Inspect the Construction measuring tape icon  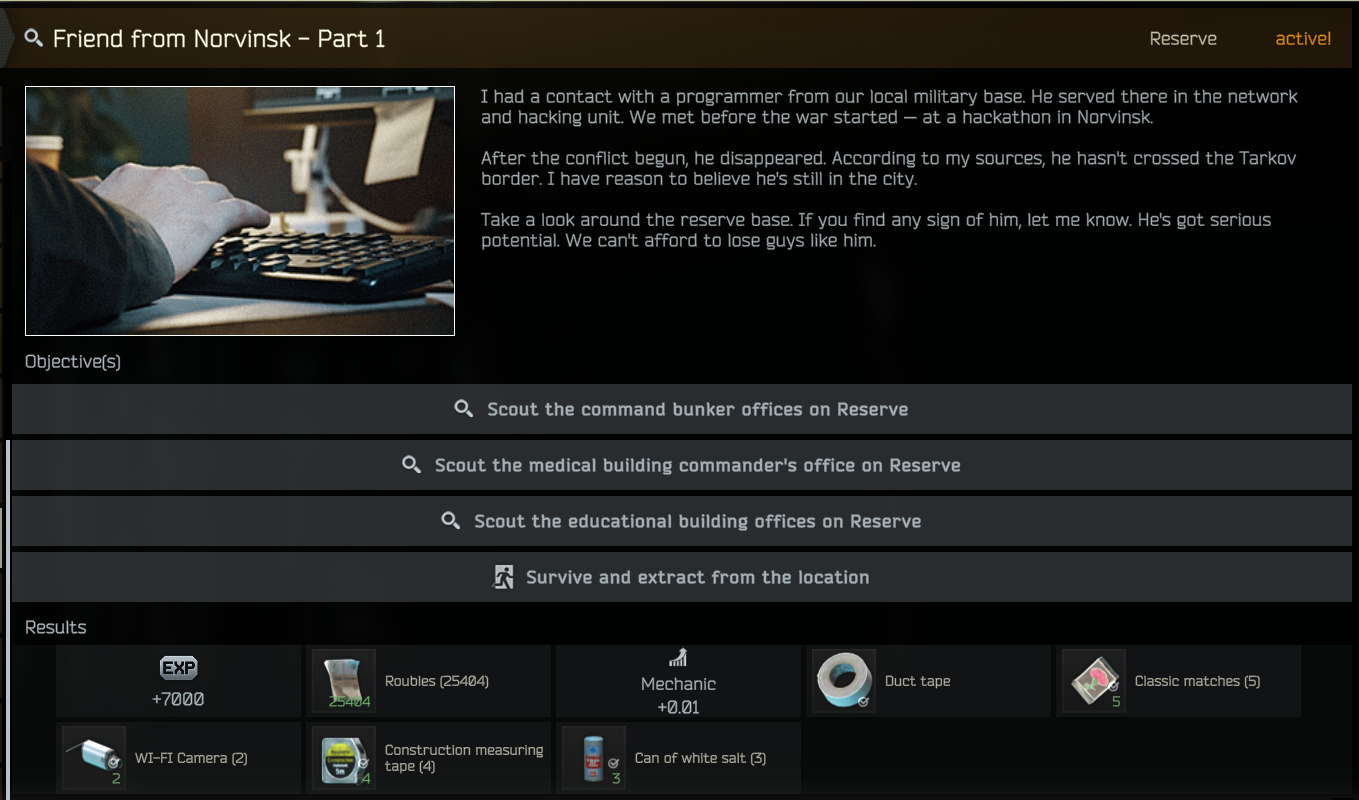pos(343,758)
